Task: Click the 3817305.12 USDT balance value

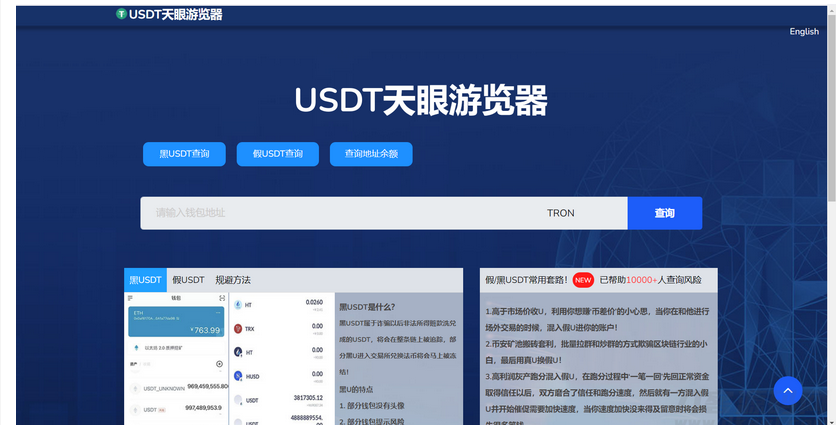Action: click(x=308, y=398)
